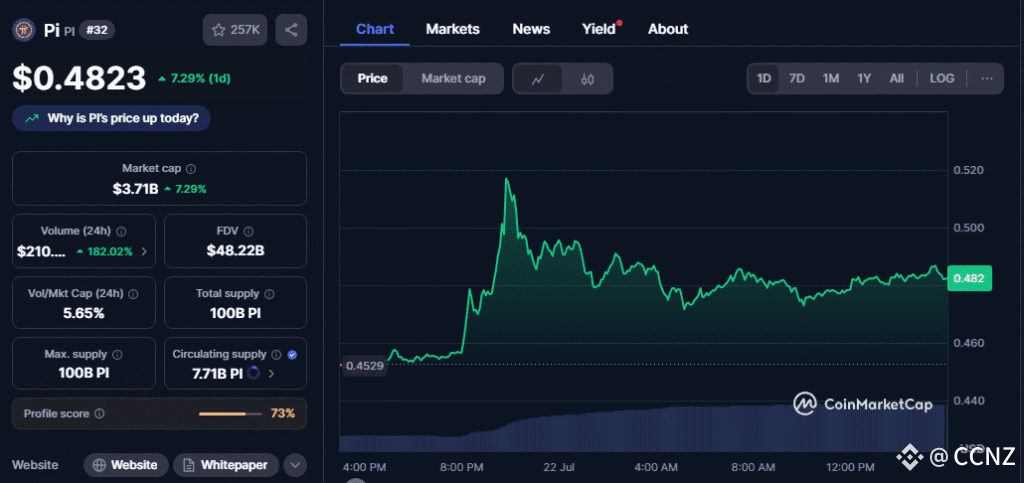The image size is (1024, 483).
Task: Show Market cap info tooltip icon
Action: pyautogui.click(x=191, y=168)
